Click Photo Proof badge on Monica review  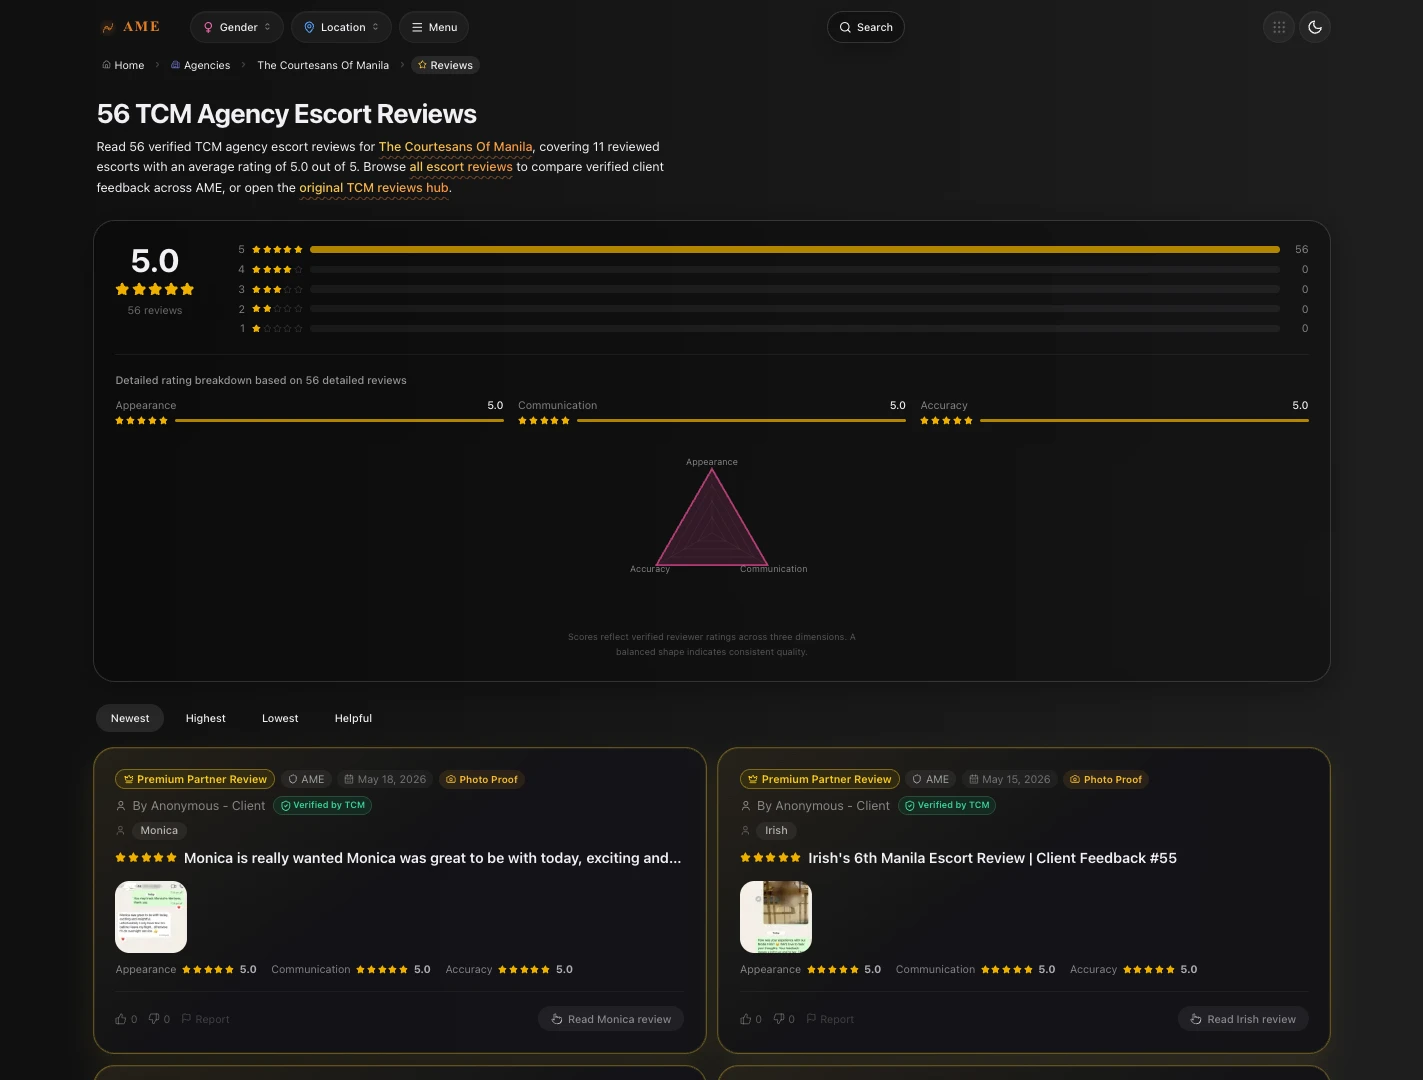(x=481, y=779)
